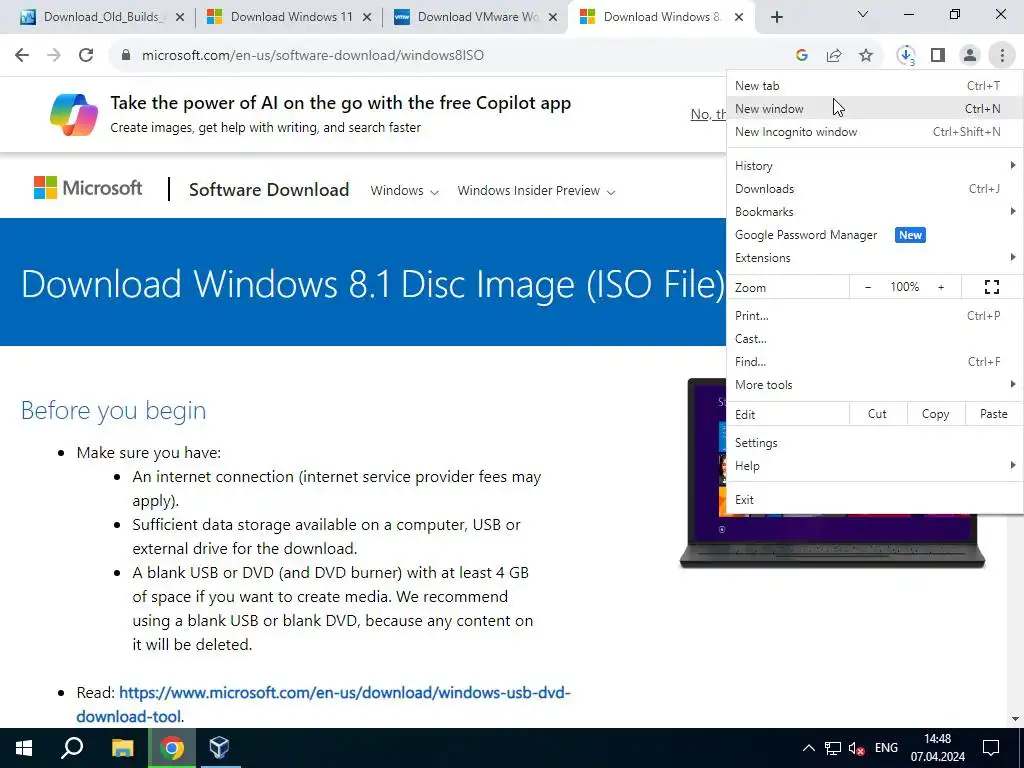1024x768 pixels.
Task: Decrease zoom with the minus button
Action: click(868, 287)
